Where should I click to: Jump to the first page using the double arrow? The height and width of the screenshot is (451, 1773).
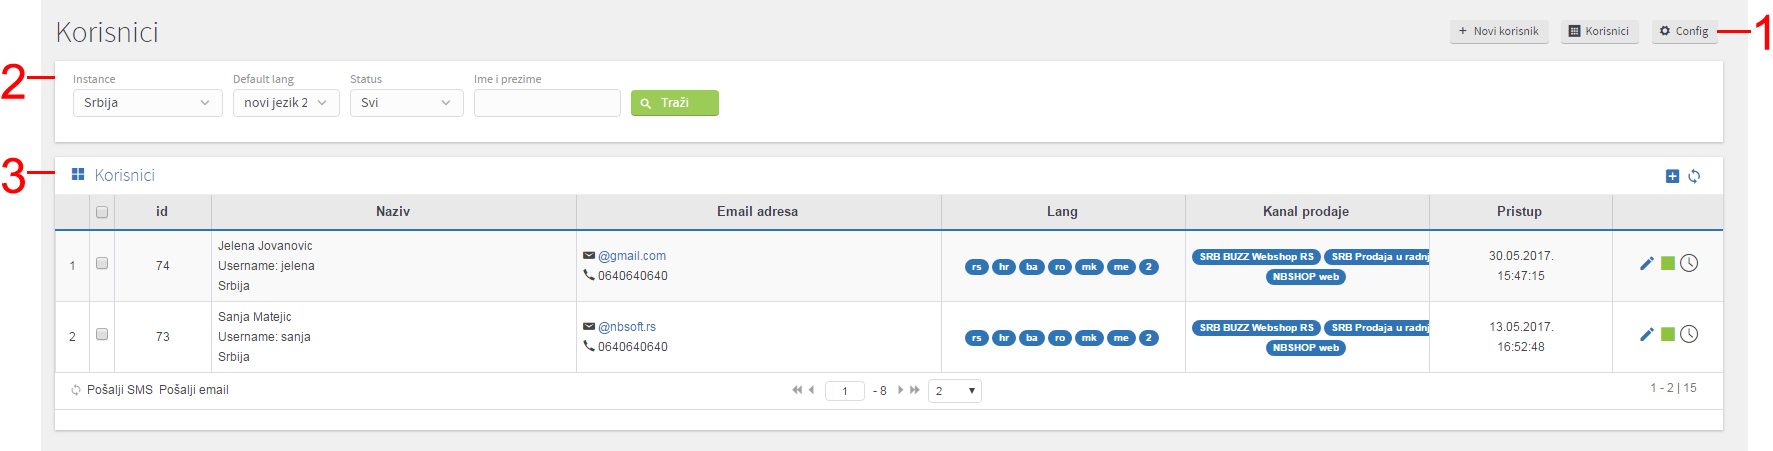pos(797,390)
